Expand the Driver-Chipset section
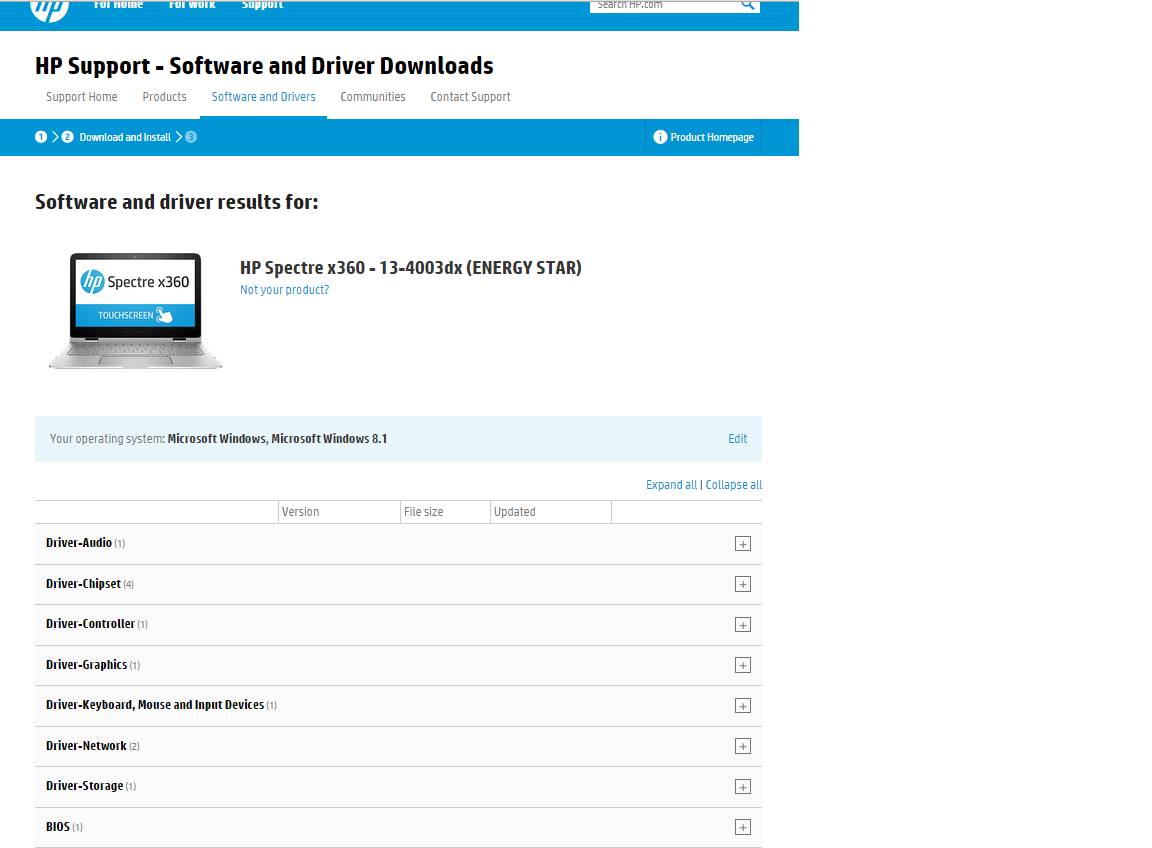 point(742,584)
